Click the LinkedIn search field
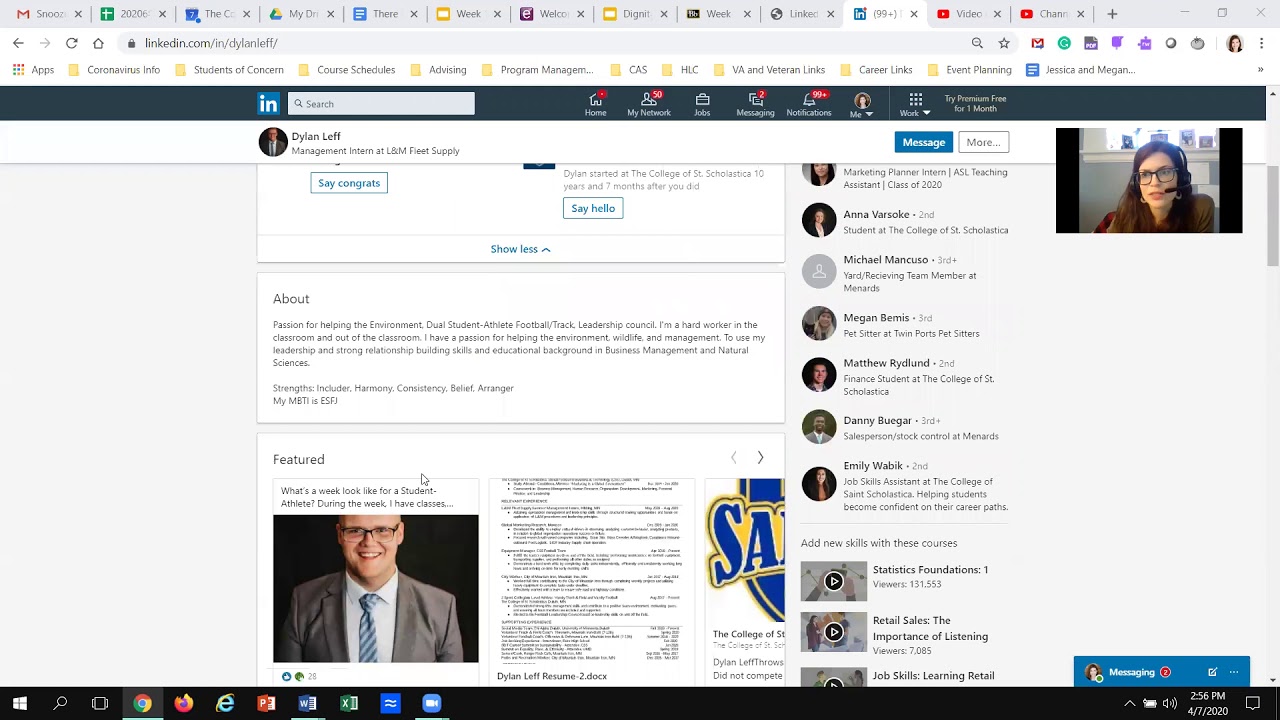This screenshot has width=1280, height=720. (x=381, y=104)
